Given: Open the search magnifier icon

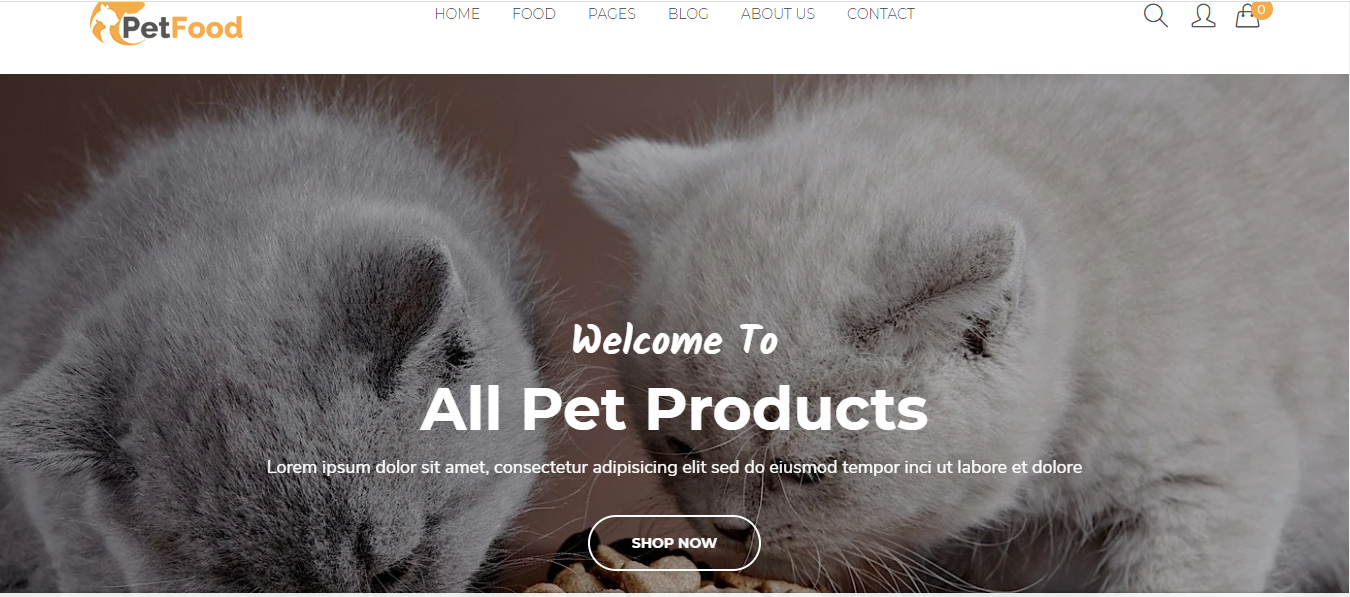Looking at the screenshot, I should click(1155, 15).
